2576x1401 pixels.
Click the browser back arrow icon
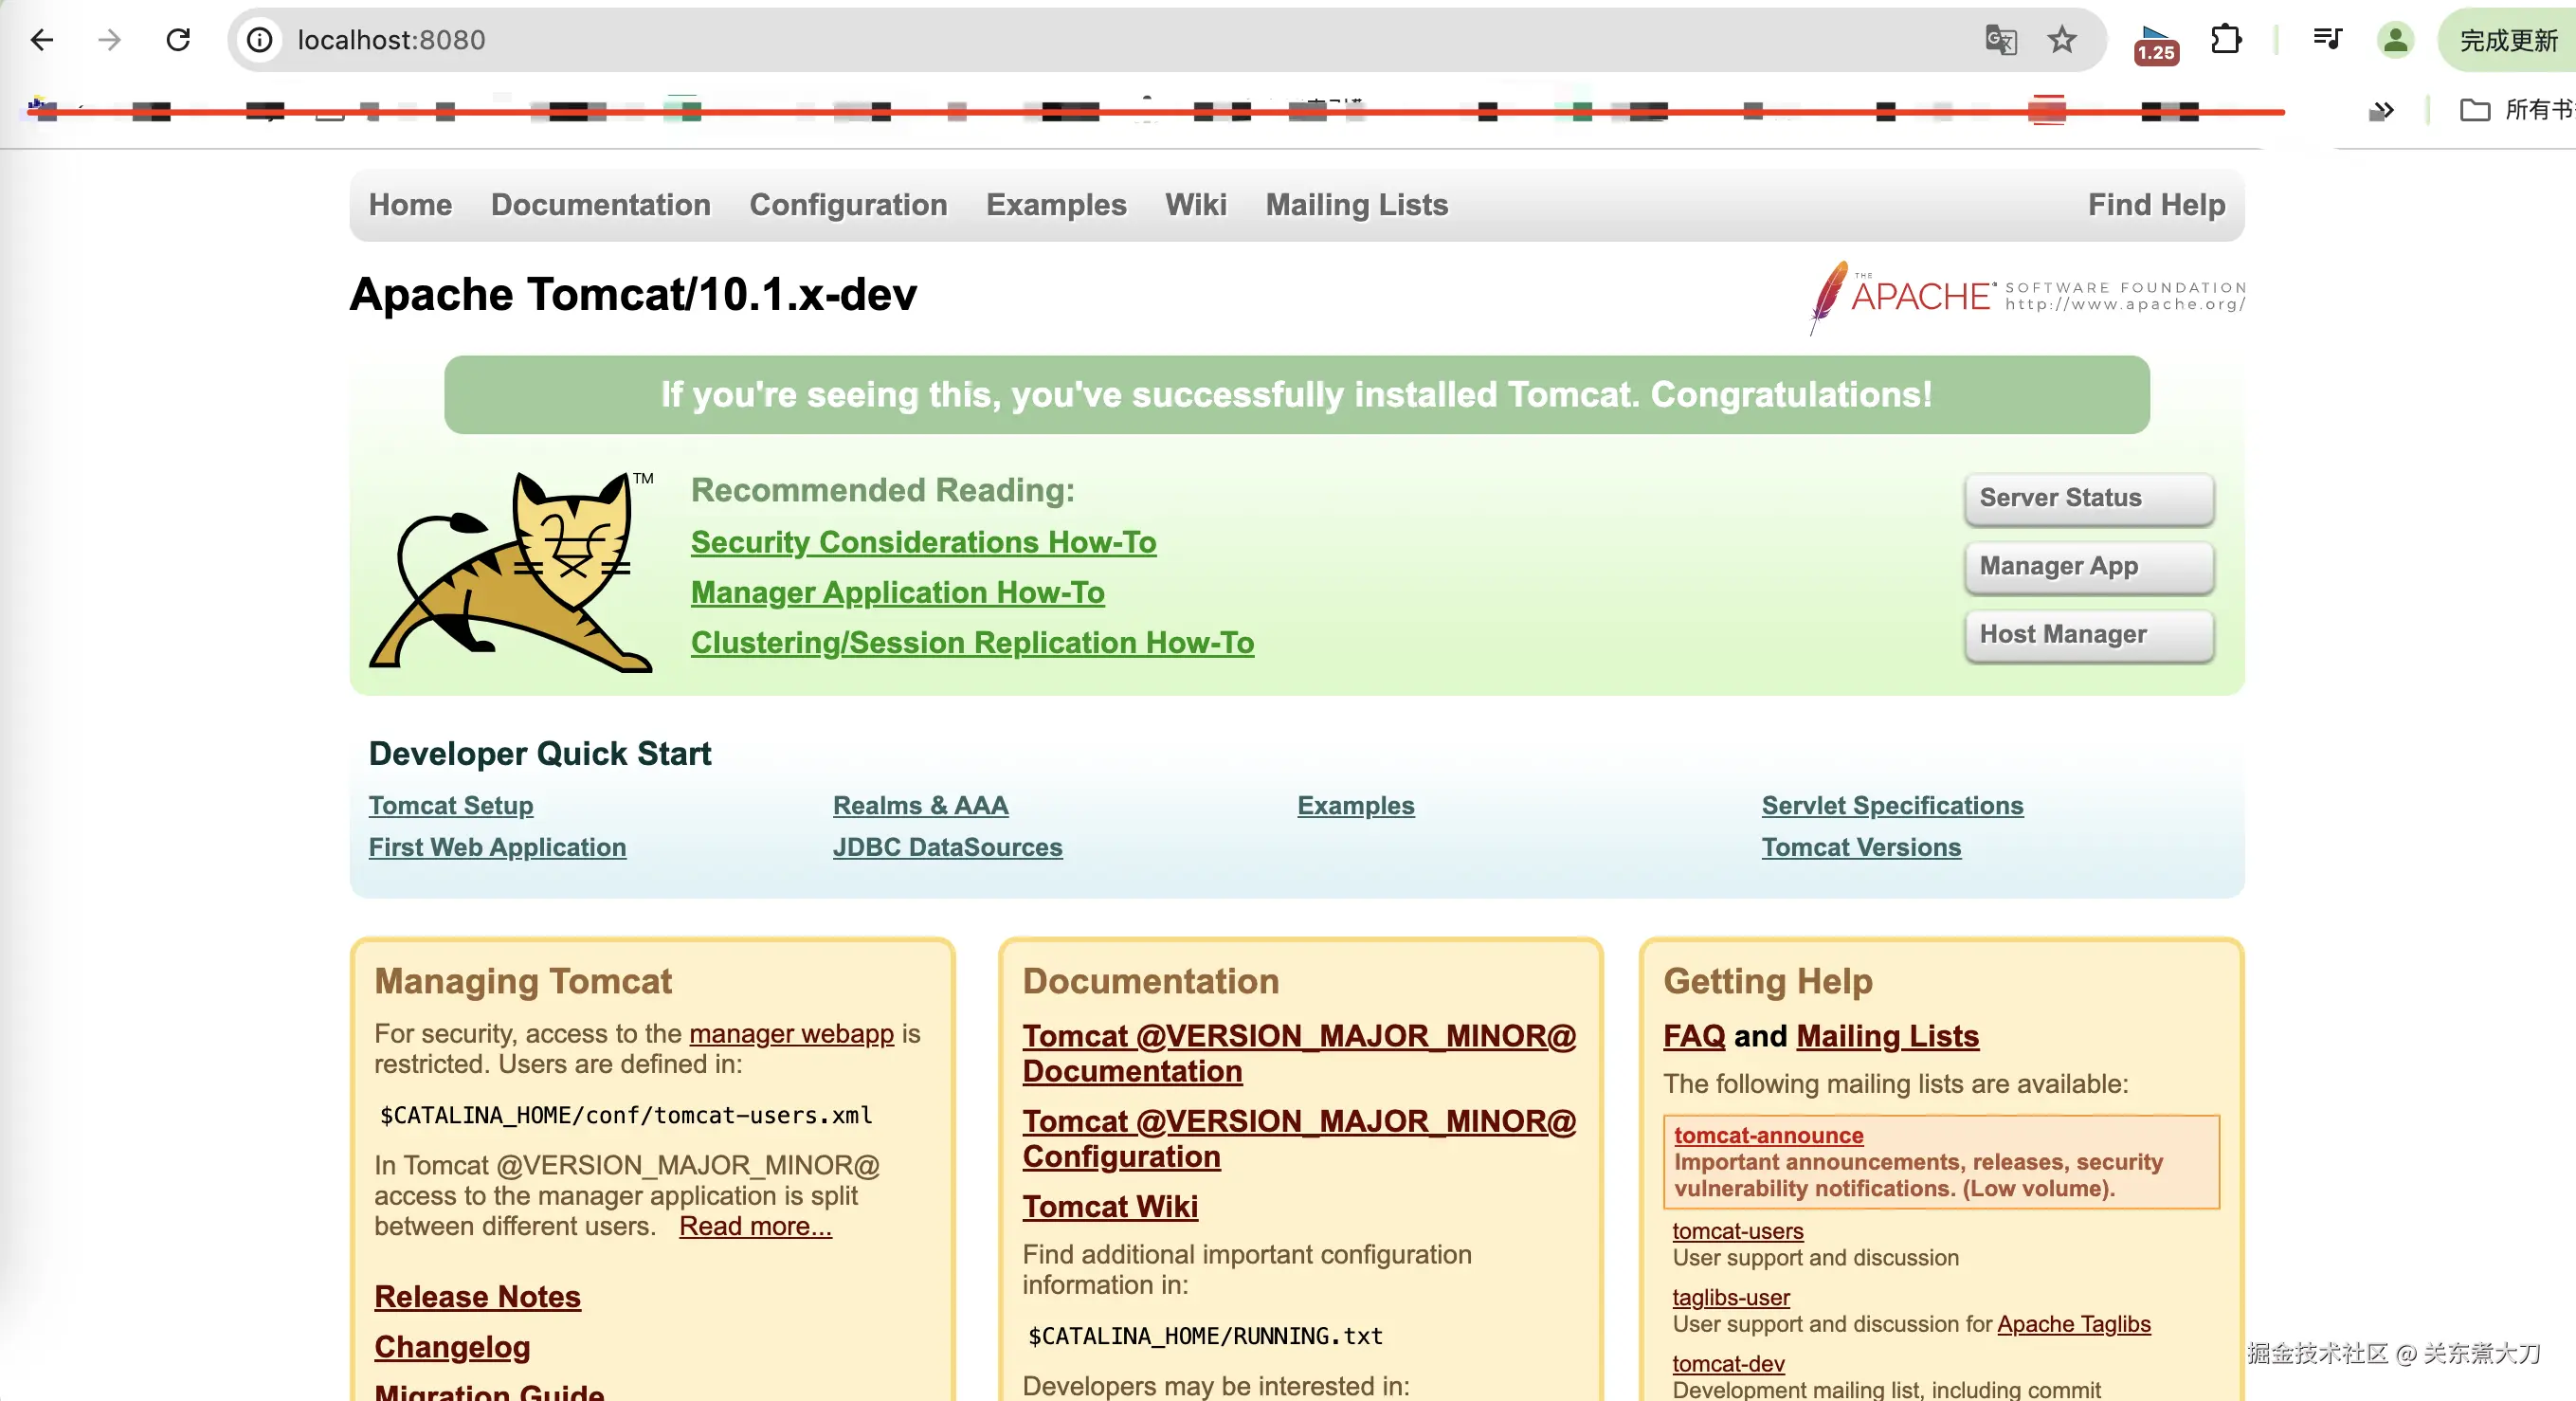coord(42,40)
